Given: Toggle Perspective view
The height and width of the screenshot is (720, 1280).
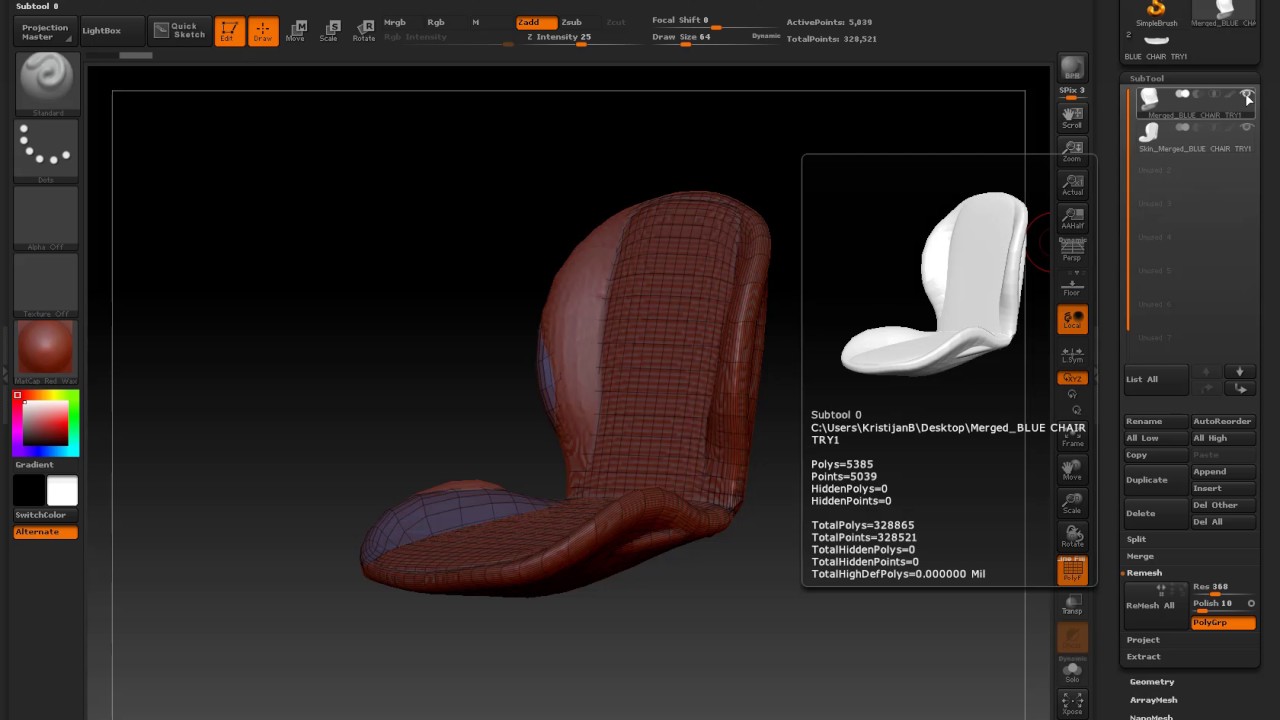Looking at the screenshot, I should pyautogui.click(x=1072, y=250).
